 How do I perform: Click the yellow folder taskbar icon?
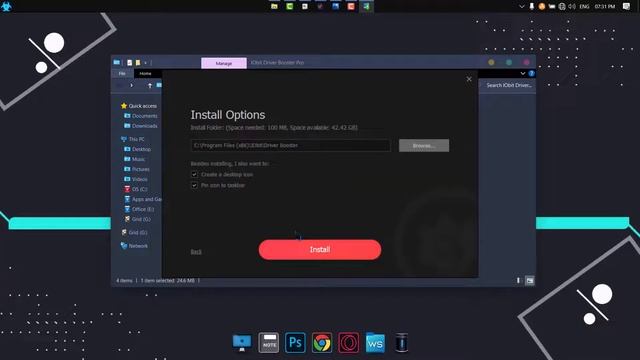[274, 6]
